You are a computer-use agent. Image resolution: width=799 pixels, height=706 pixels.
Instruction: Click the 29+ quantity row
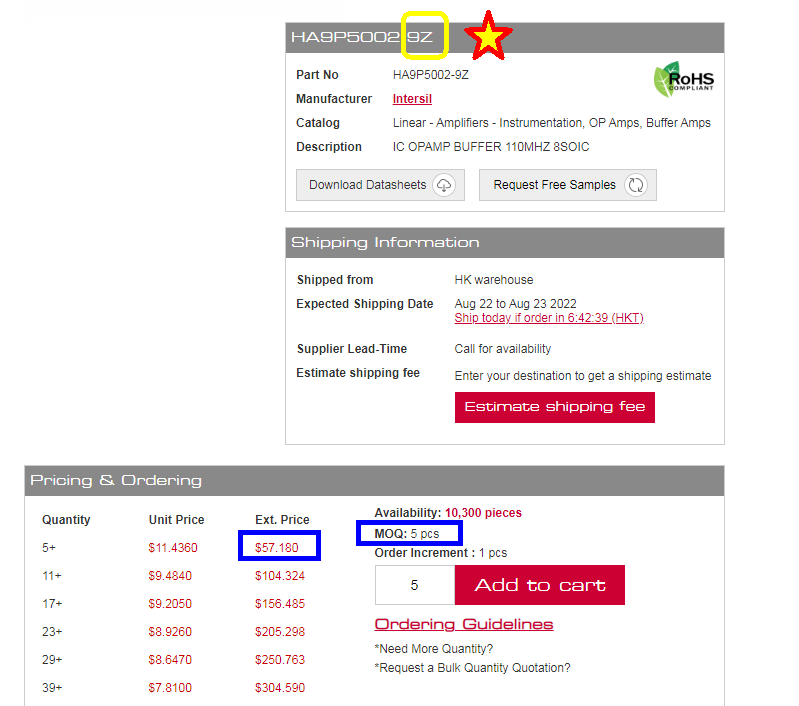click(52, 660)
